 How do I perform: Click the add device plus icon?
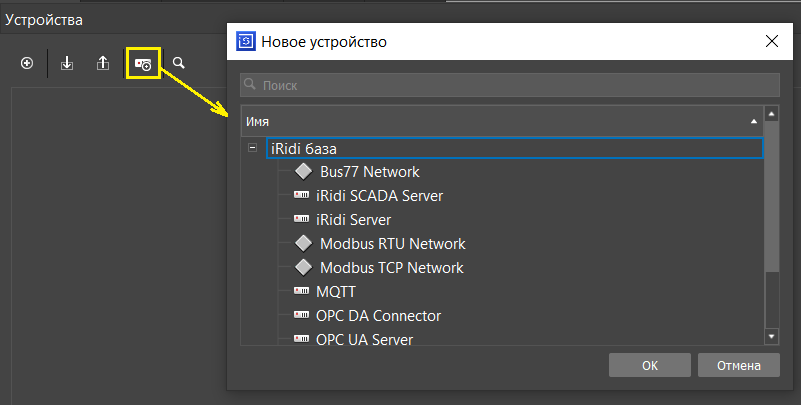coord(27,63)
